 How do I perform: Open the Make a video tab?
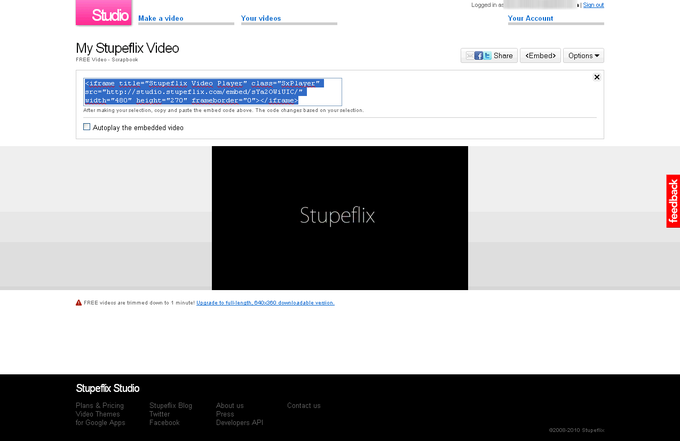tap(161, 18)
